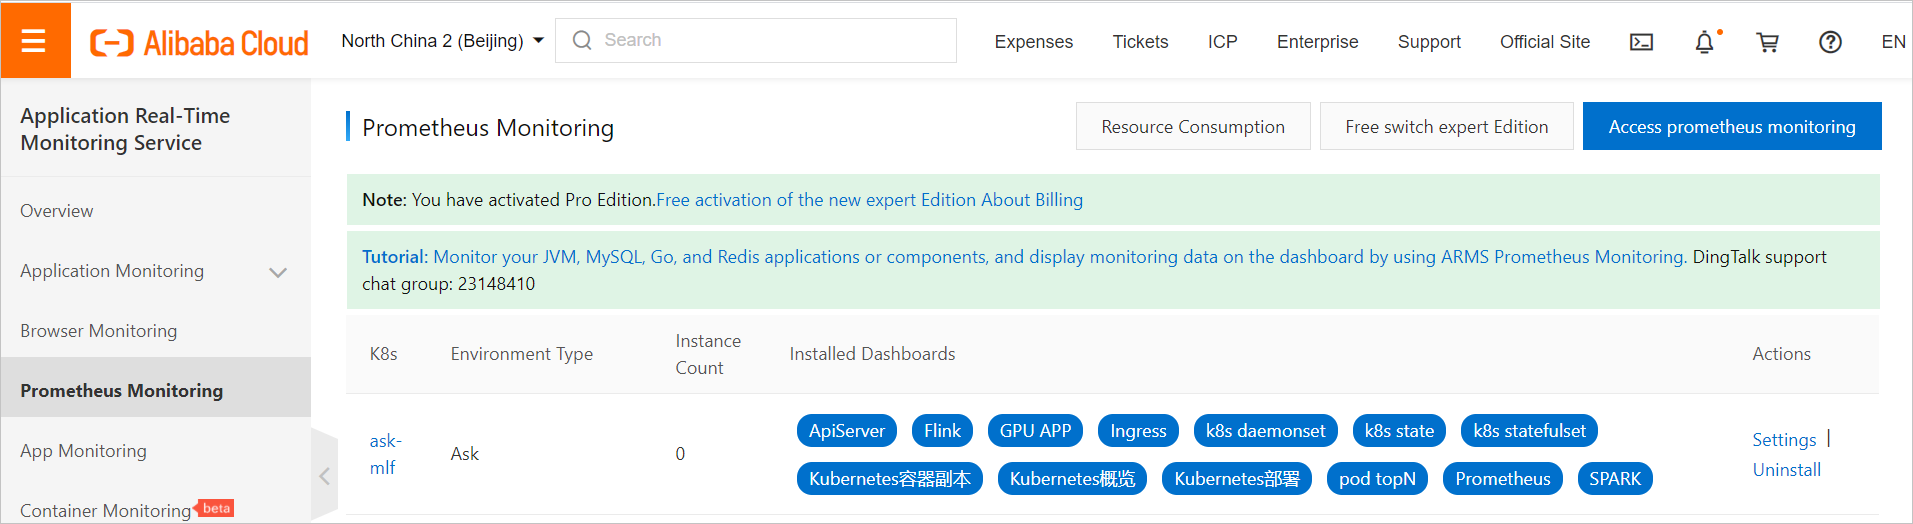The width and height of the screenshot is (1913, 524).
Task: Open the pod topN dashboard
Action: pyautogui.click(x=1377, y=479)
